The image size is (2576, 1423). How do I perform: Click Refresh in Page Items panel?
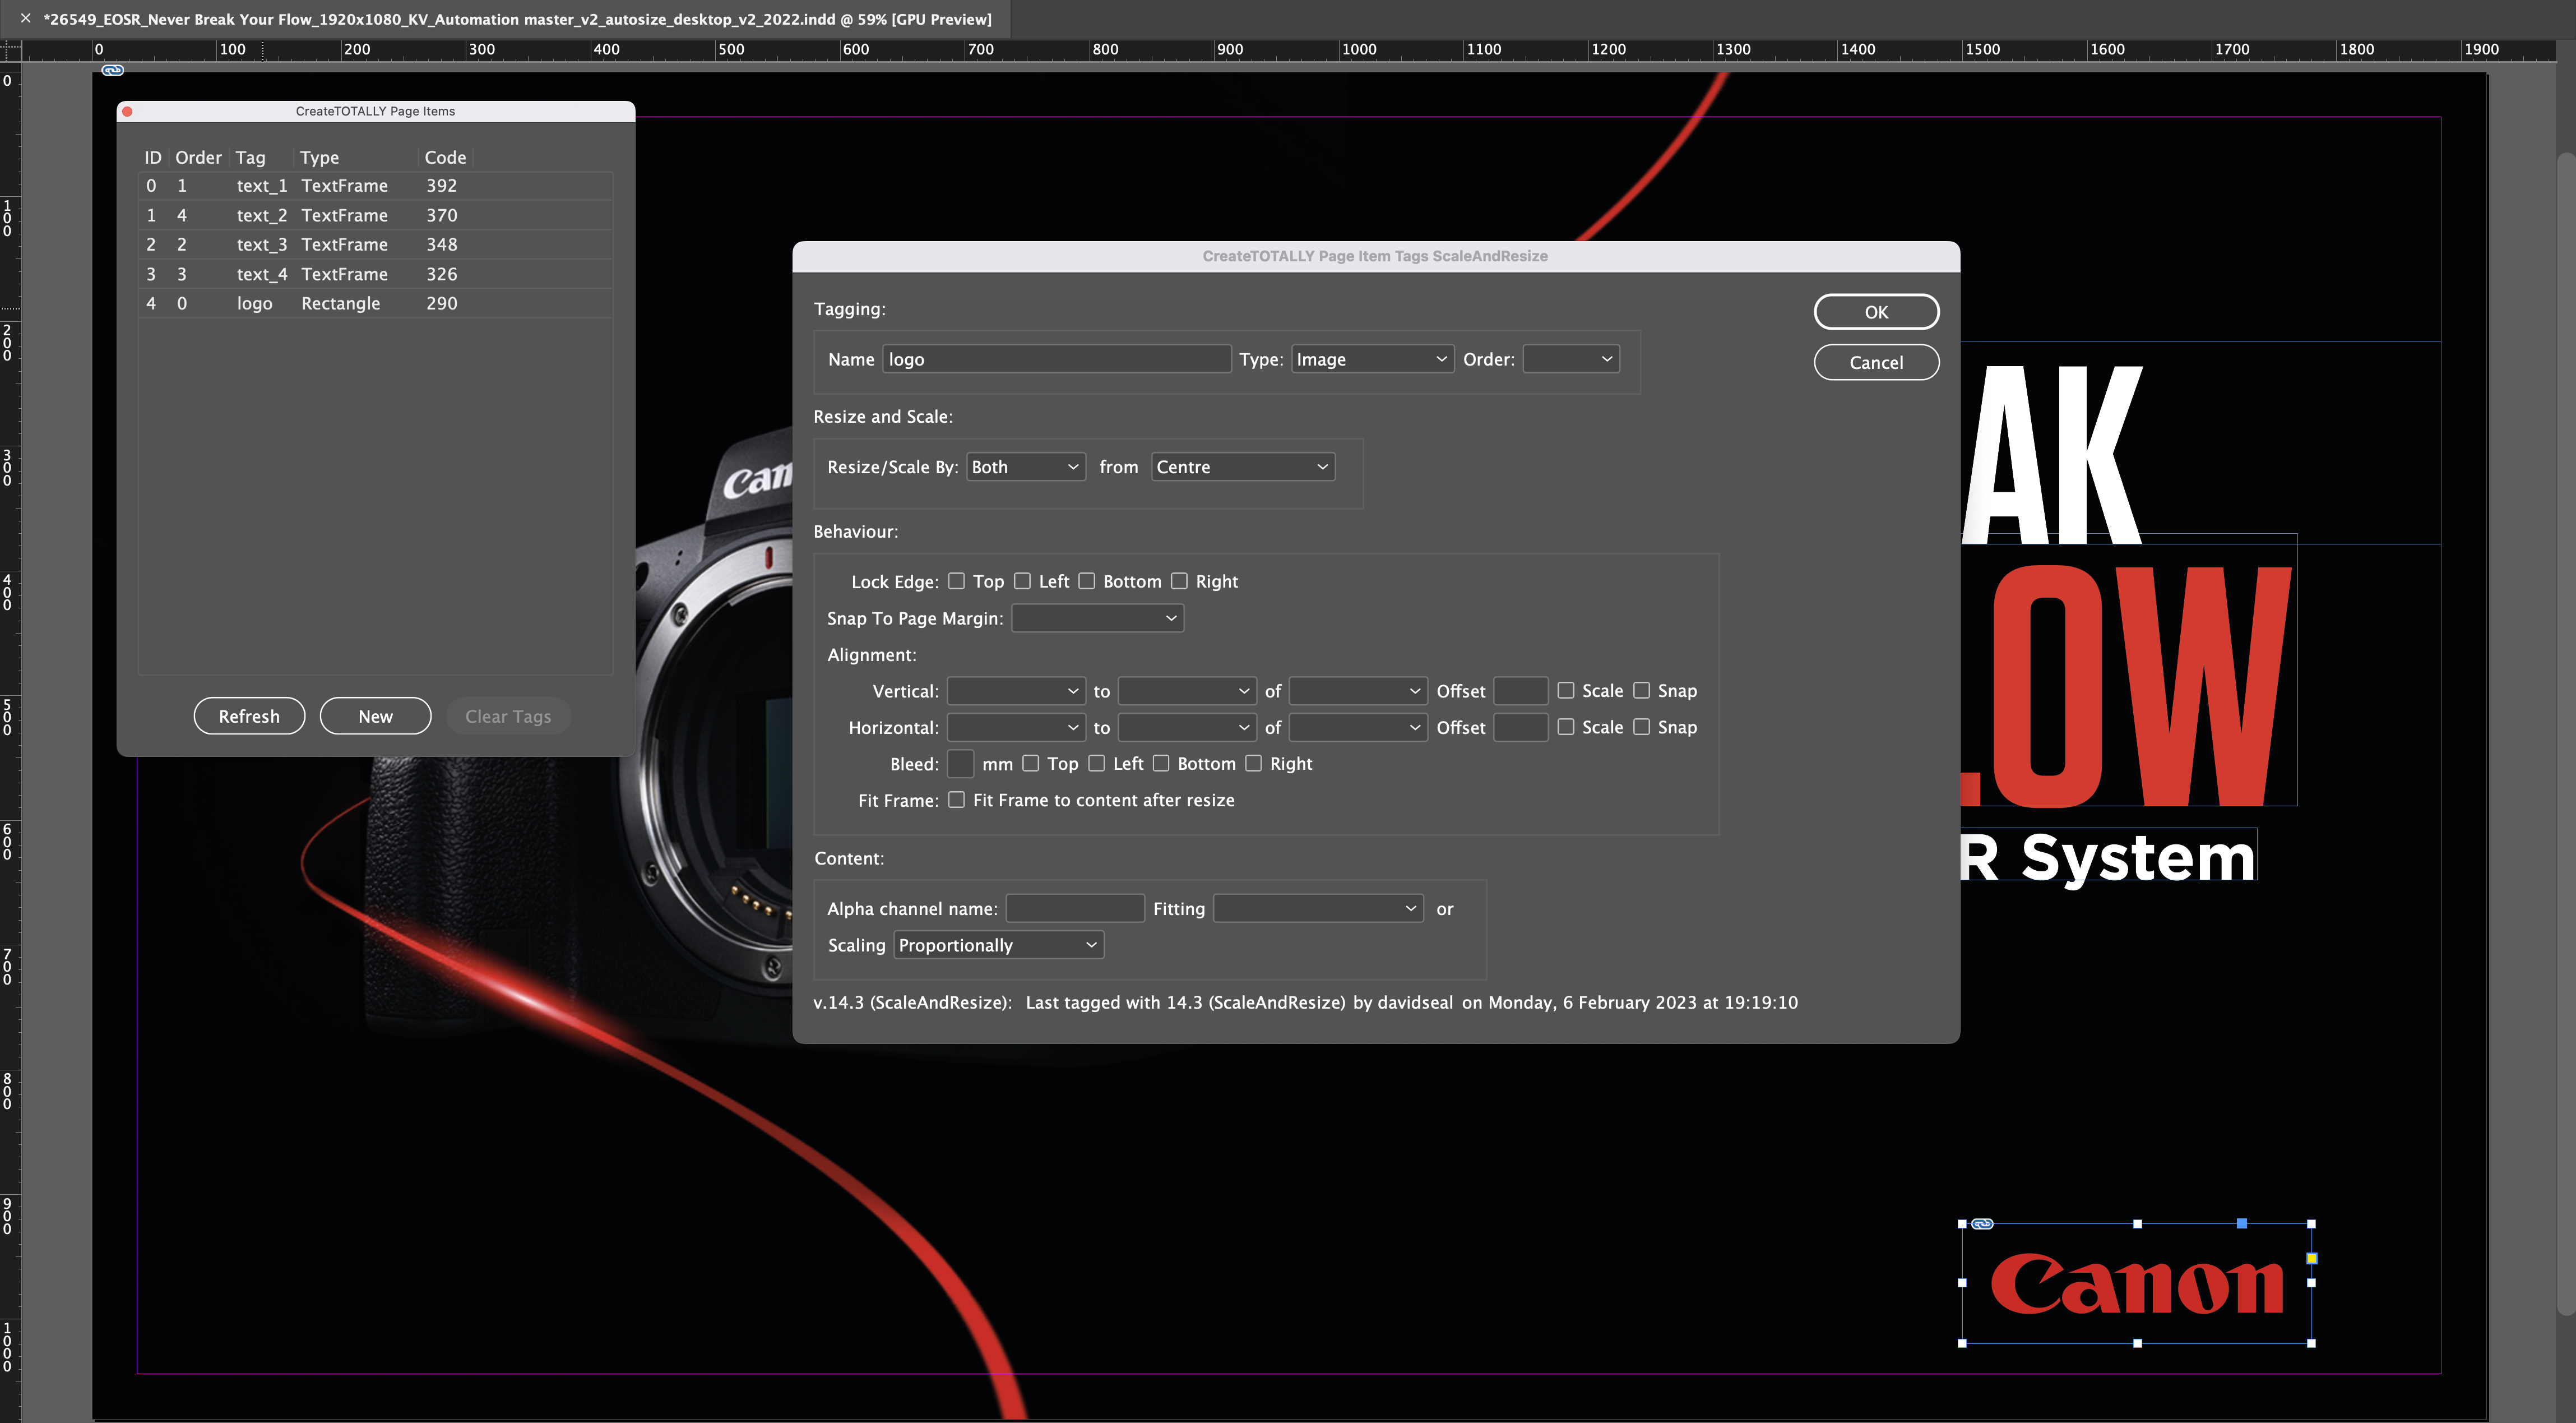click(x=249, y=716)
